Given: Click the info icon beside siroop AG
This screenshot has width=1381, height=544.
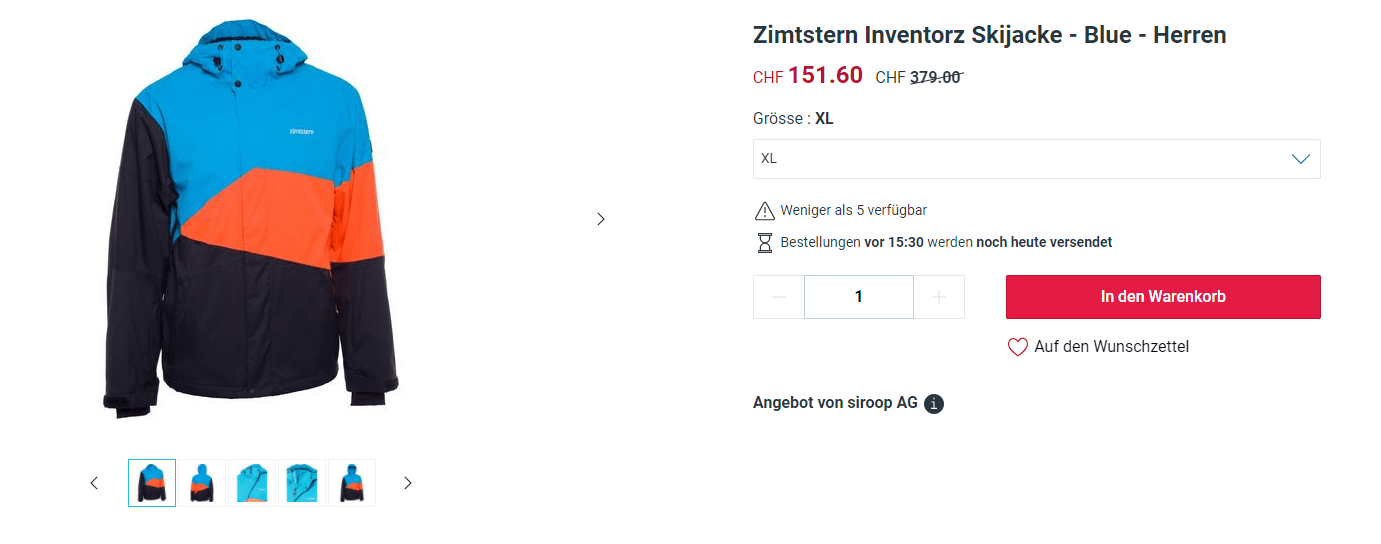Looking at the screenshot, I should (x=934, y=404).
